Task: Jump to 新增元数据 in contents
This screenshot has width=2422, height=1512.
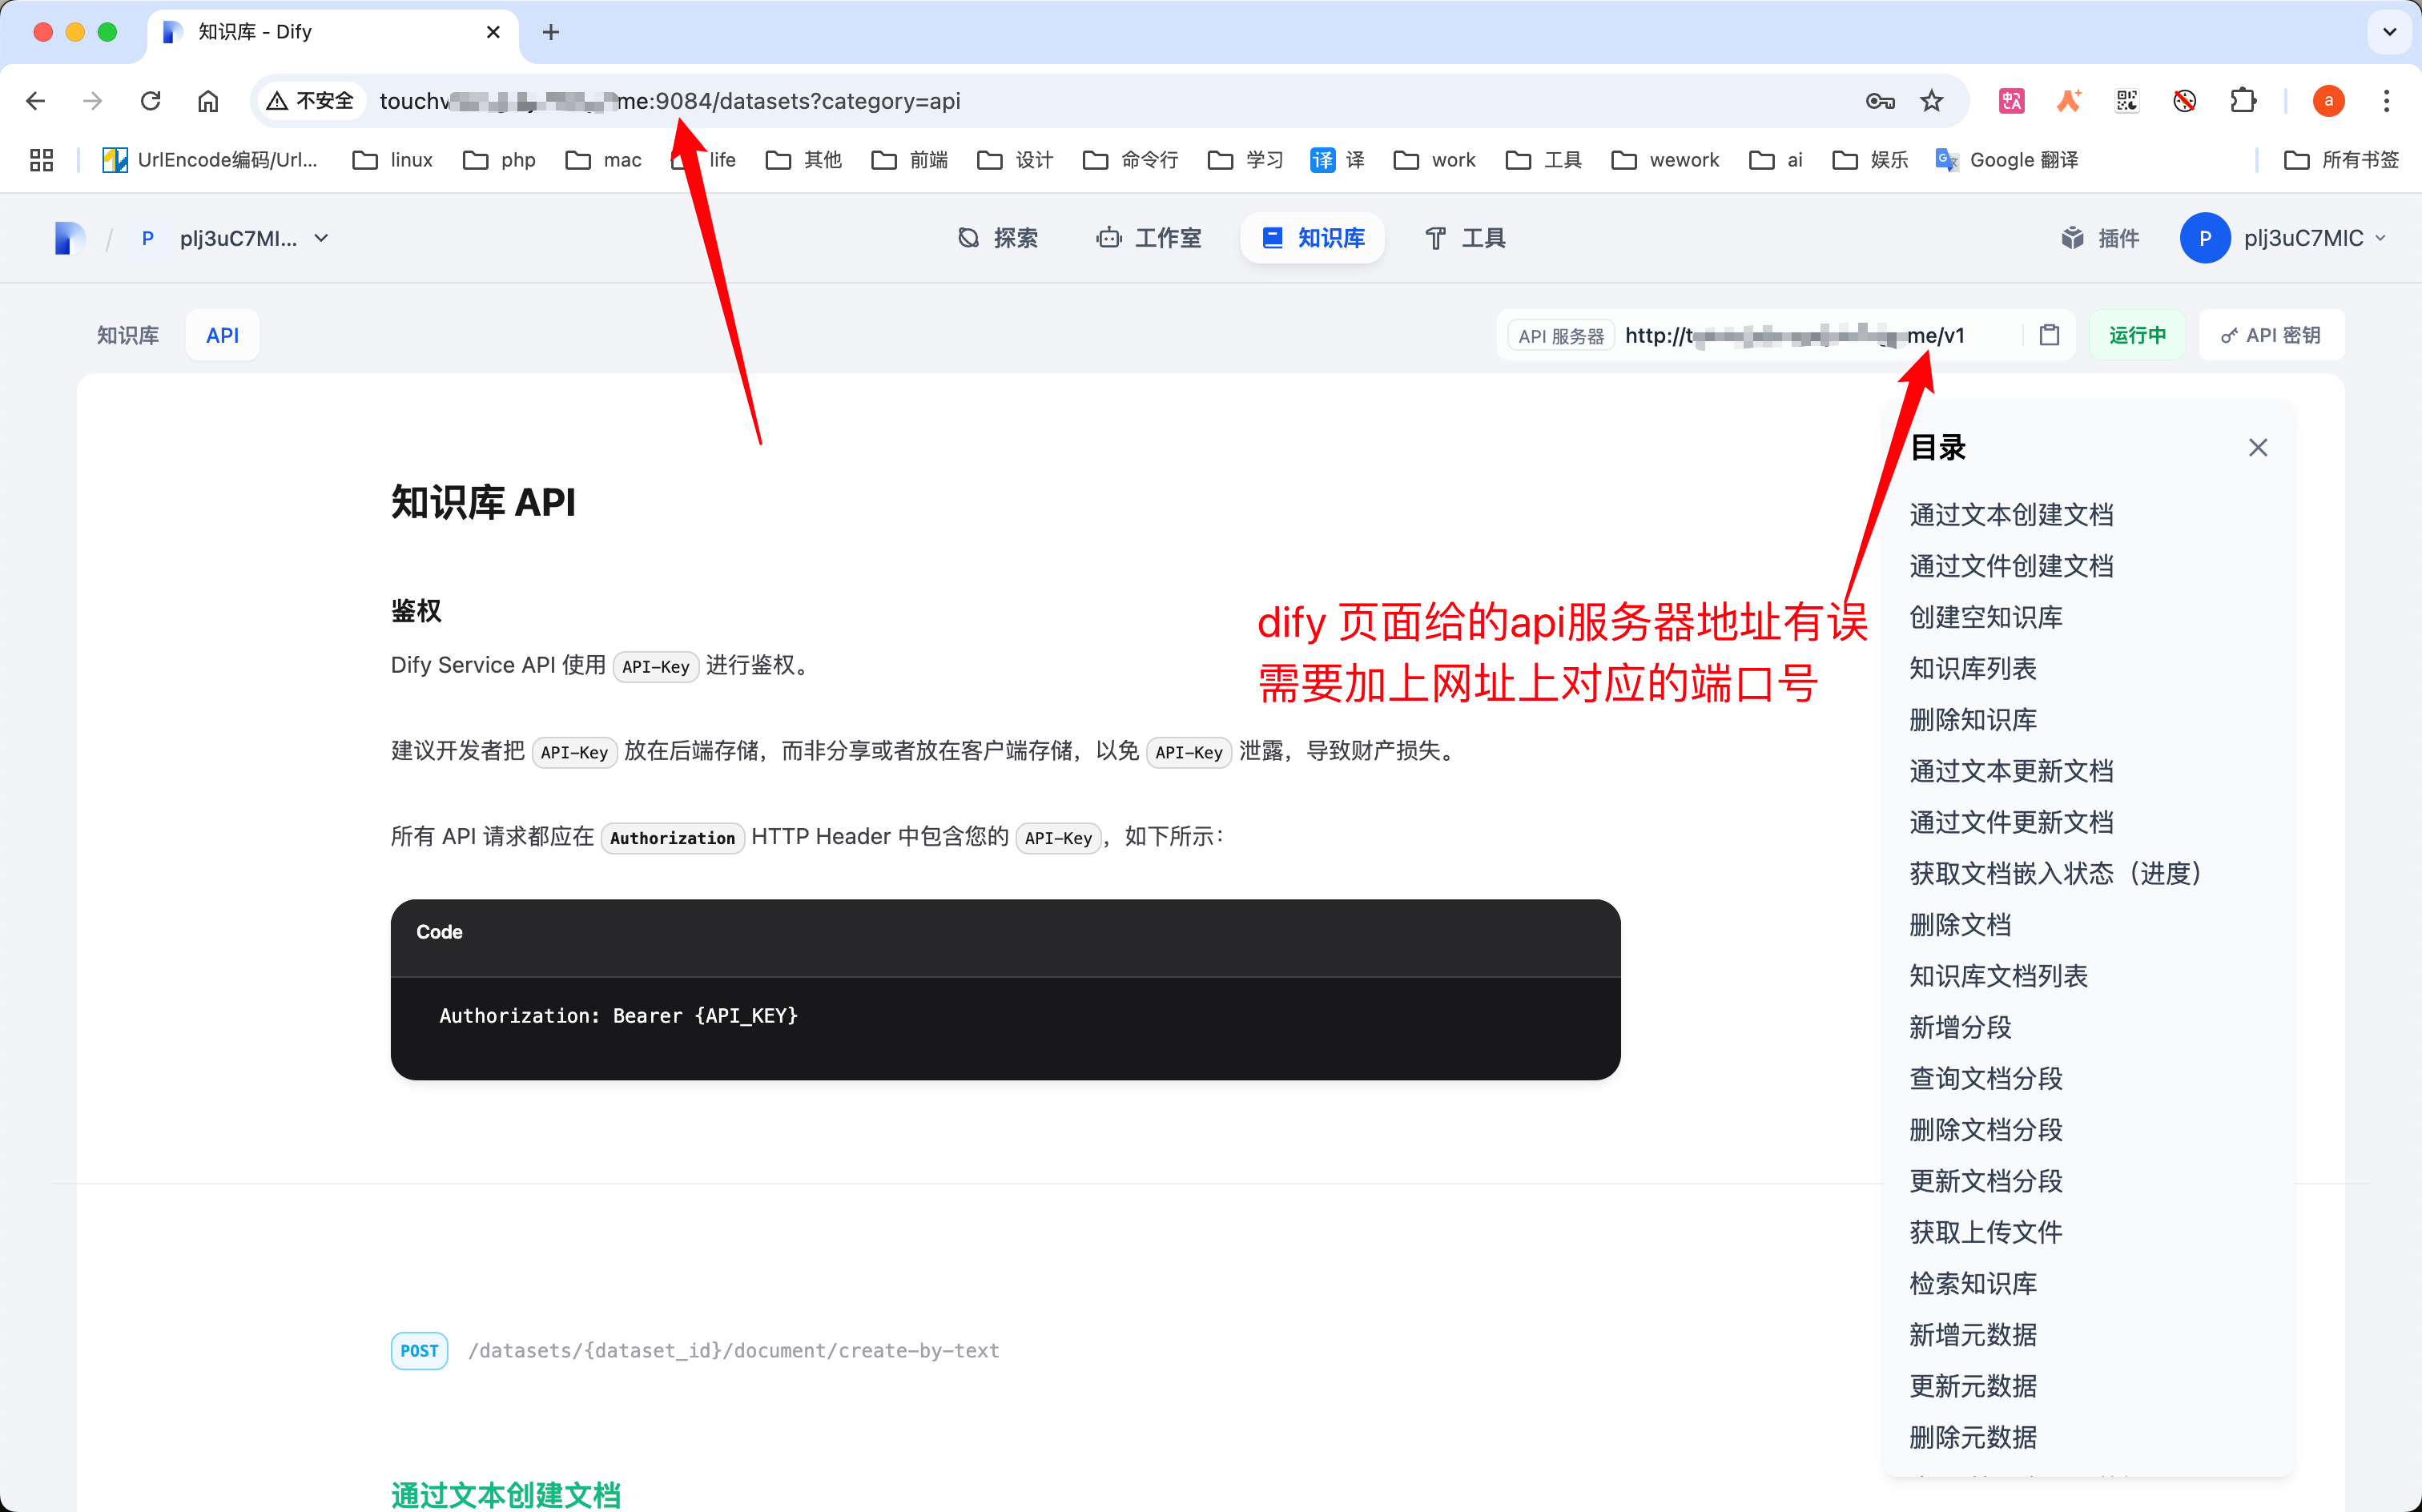Action: (1972, 1335)
